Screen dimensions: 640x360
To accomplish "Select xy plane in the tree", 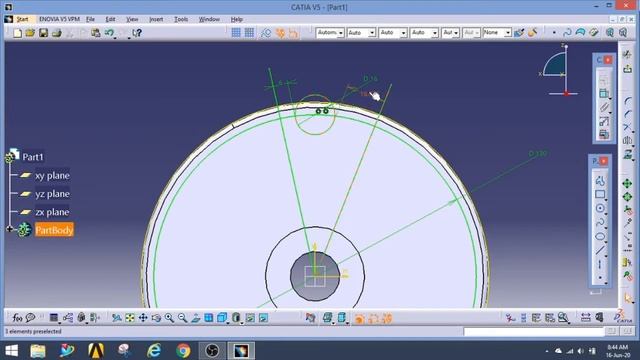I will pyautogui.click(x=52, y=176).
